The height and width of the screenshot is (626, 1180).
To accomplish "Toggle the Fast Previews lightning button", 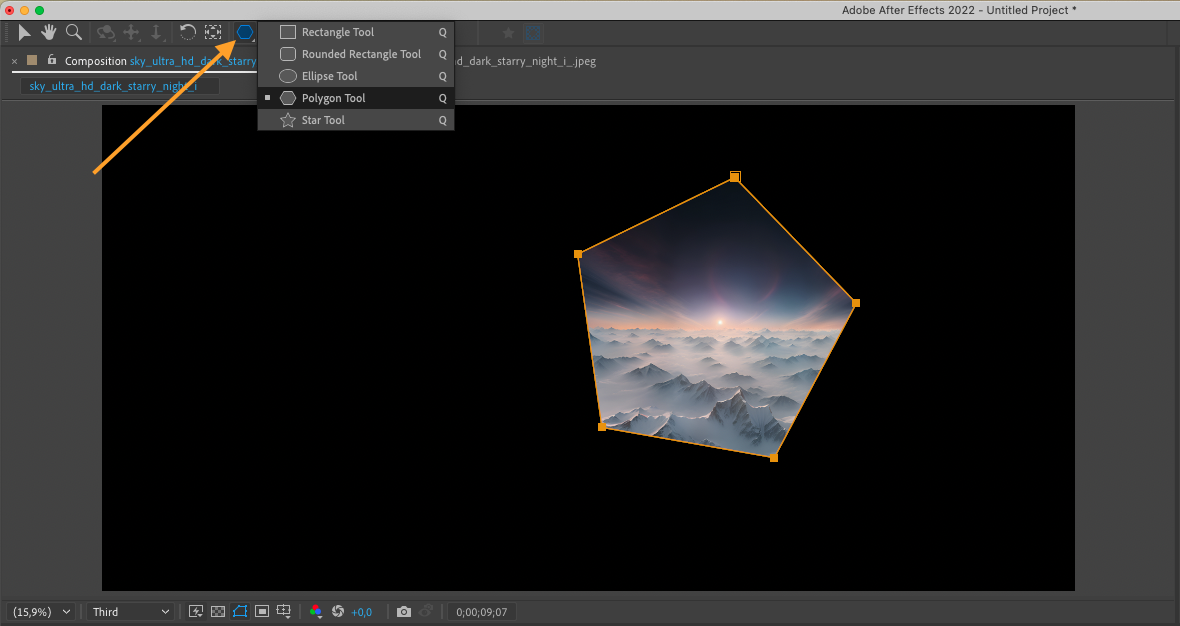I will click(196, 612).
